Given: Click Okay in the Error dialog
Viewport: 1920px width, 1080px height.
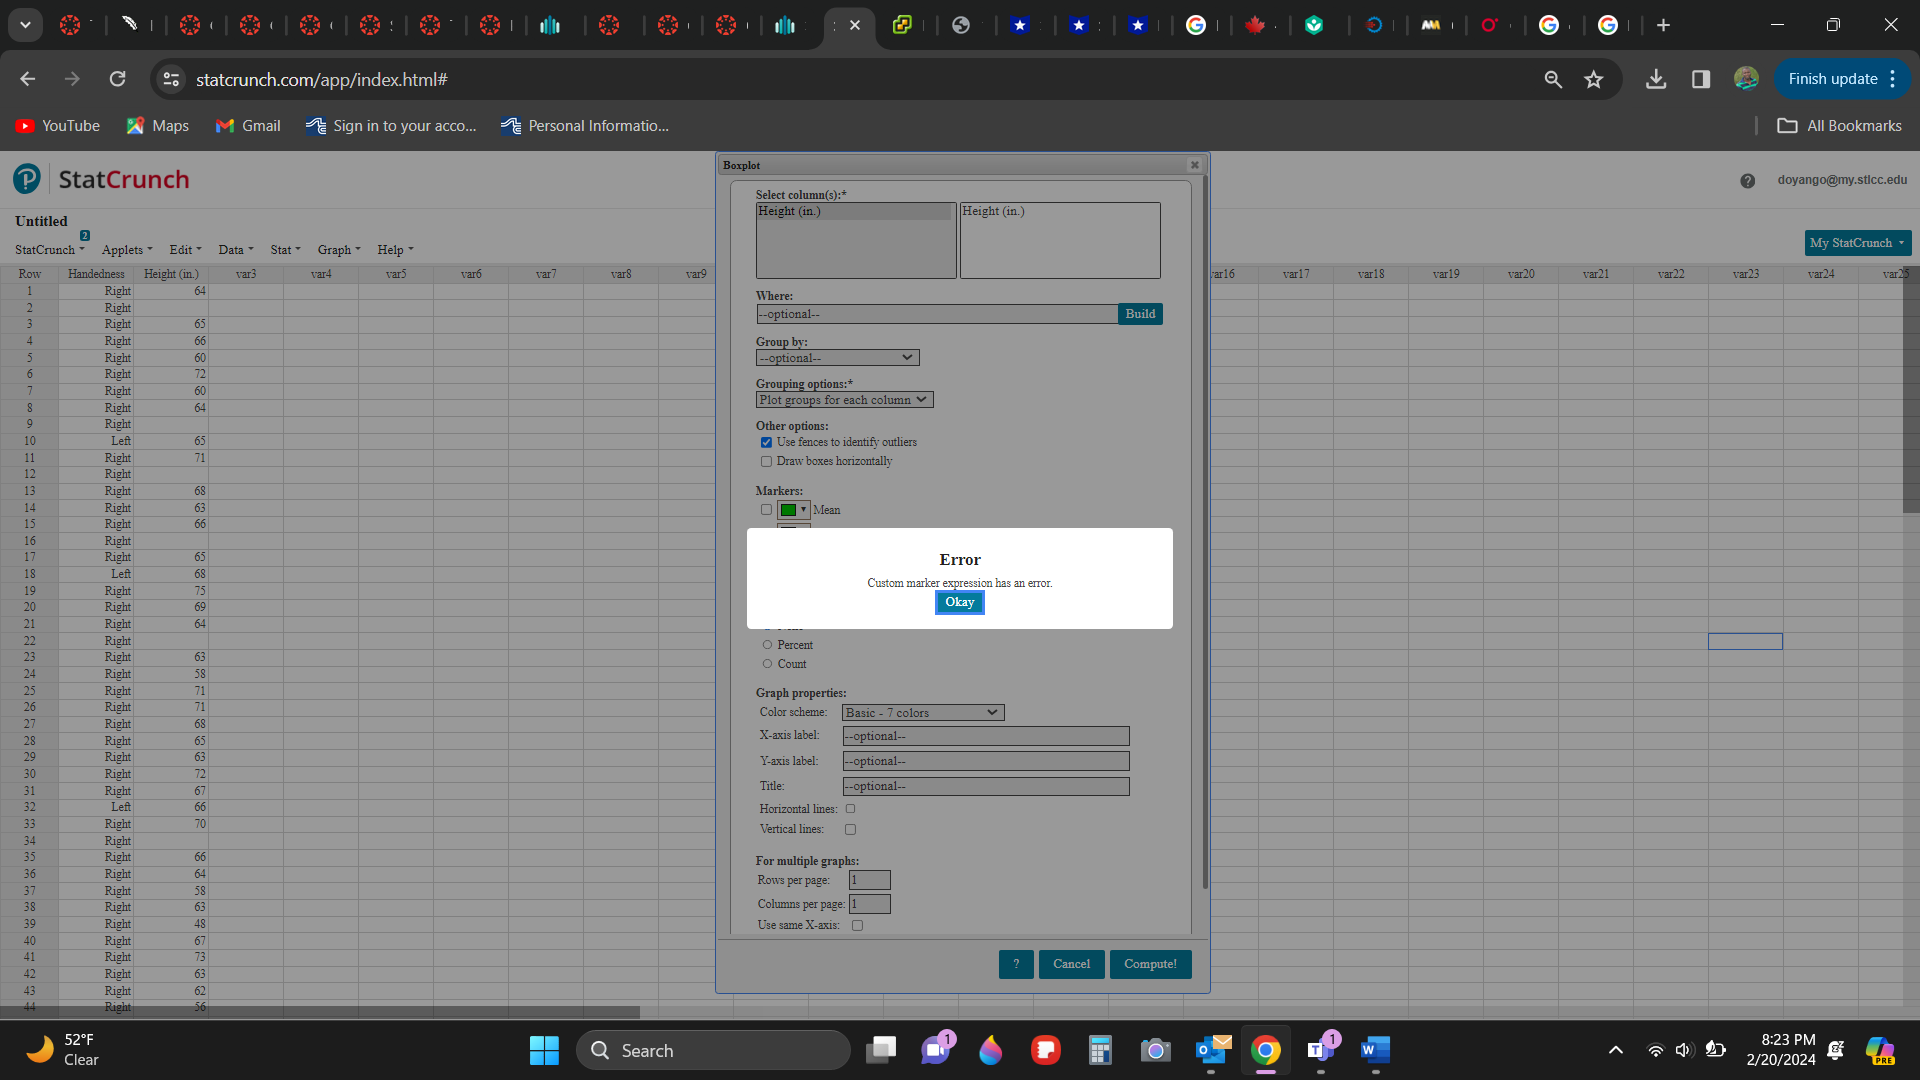Looking at the screenshot, I should (x=959, y=602).
